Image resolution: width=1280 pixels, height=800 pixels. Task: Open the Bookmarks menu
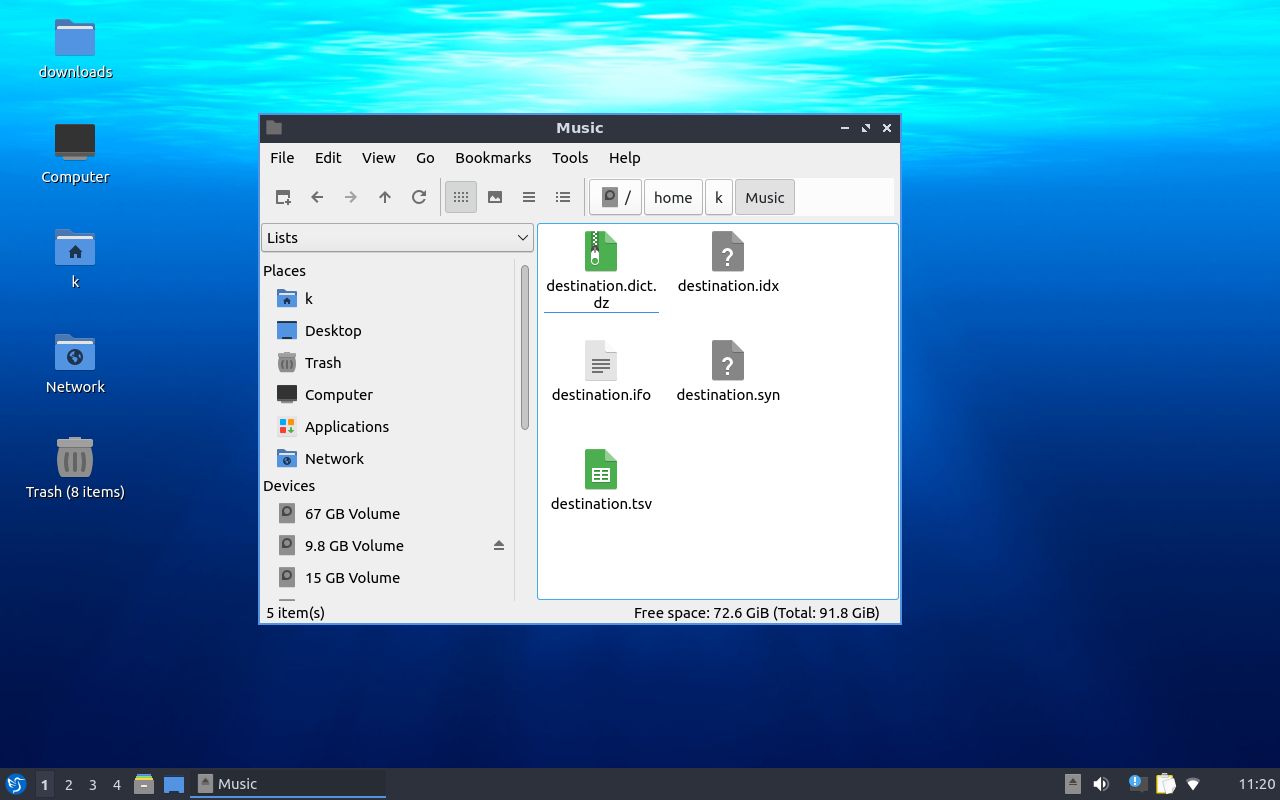tap(493, 157)
